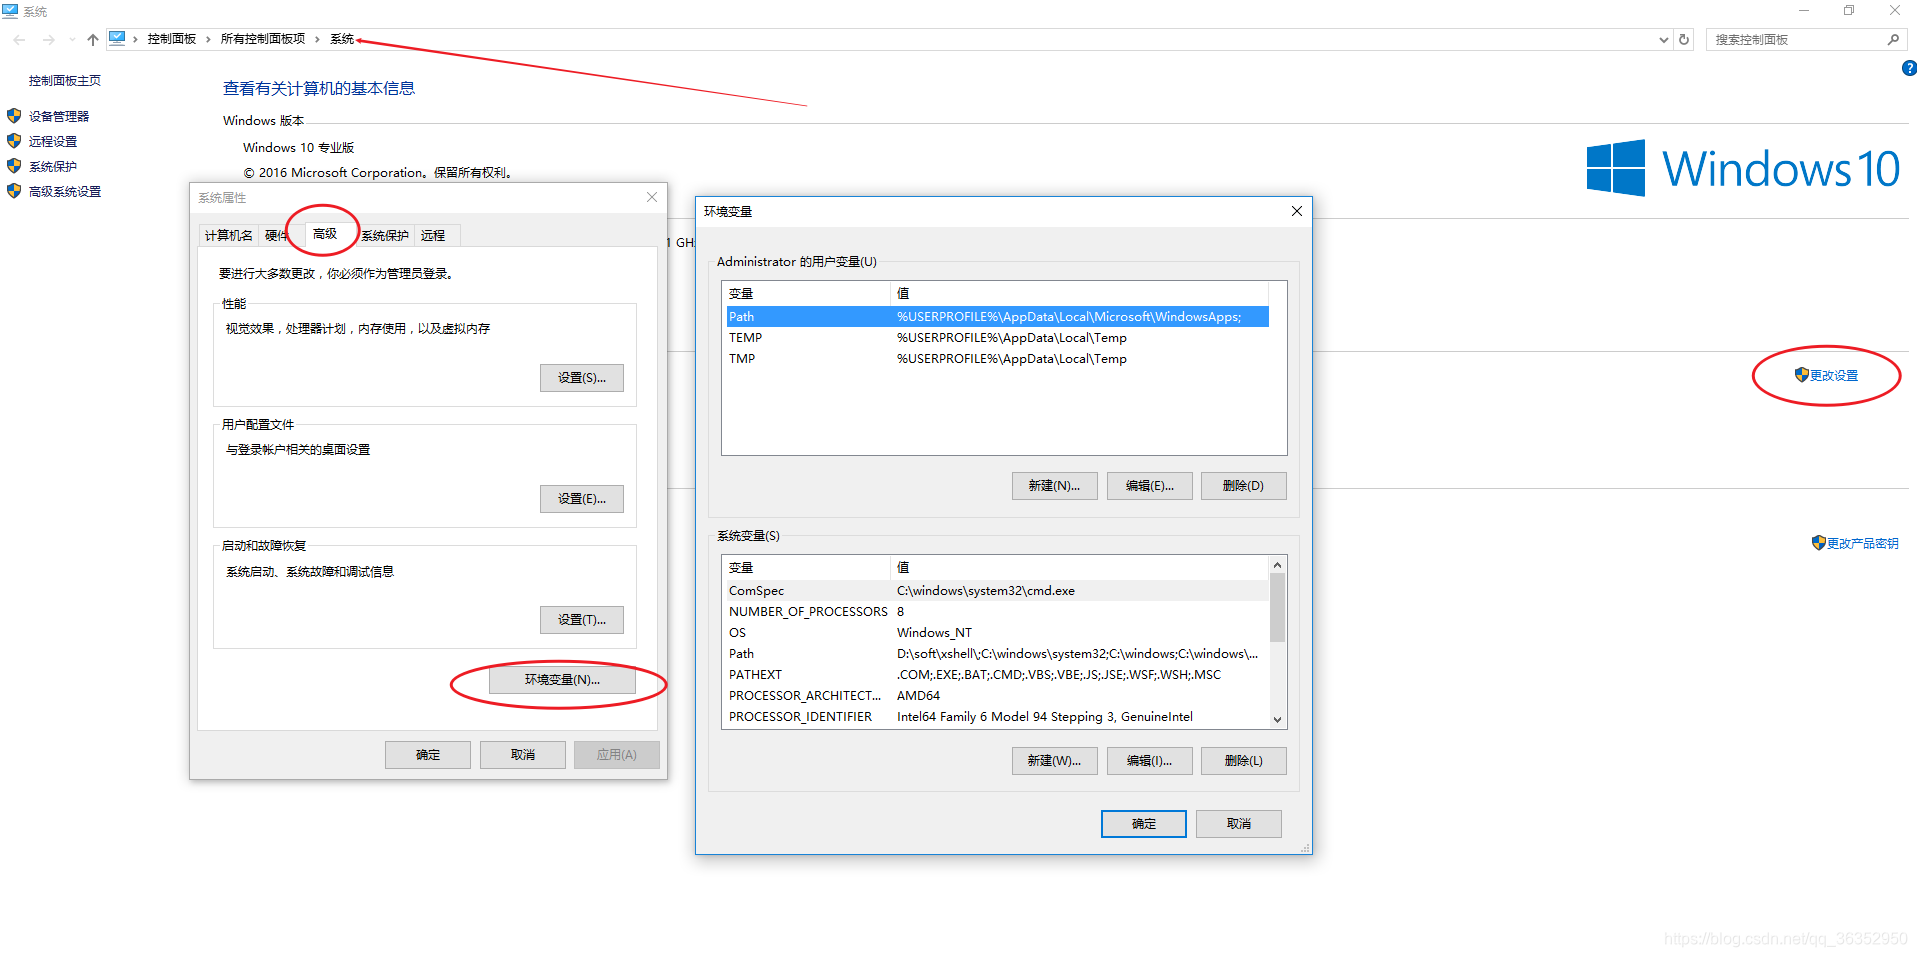Click 更改设置 link on the right
Viewport: 1917px width, 957px height.
tap(1834, 376)
